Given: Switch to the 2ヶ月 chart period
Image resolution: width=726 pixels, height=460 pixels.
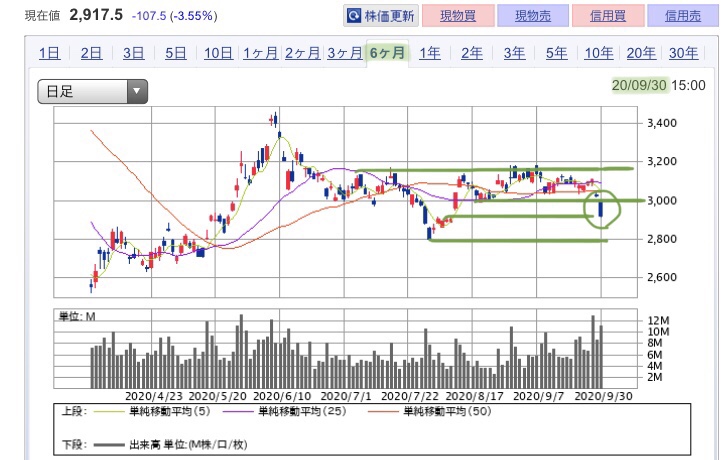Looking at the screenshot, I should pos(303,53).
